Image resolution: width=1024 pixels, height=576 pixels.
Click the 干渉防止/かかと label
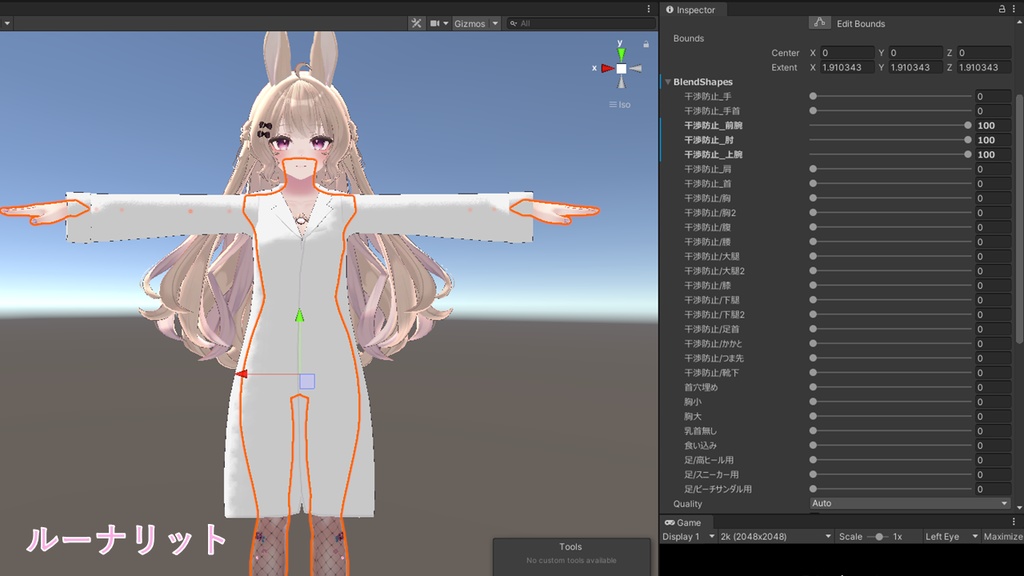pos(713,344)
